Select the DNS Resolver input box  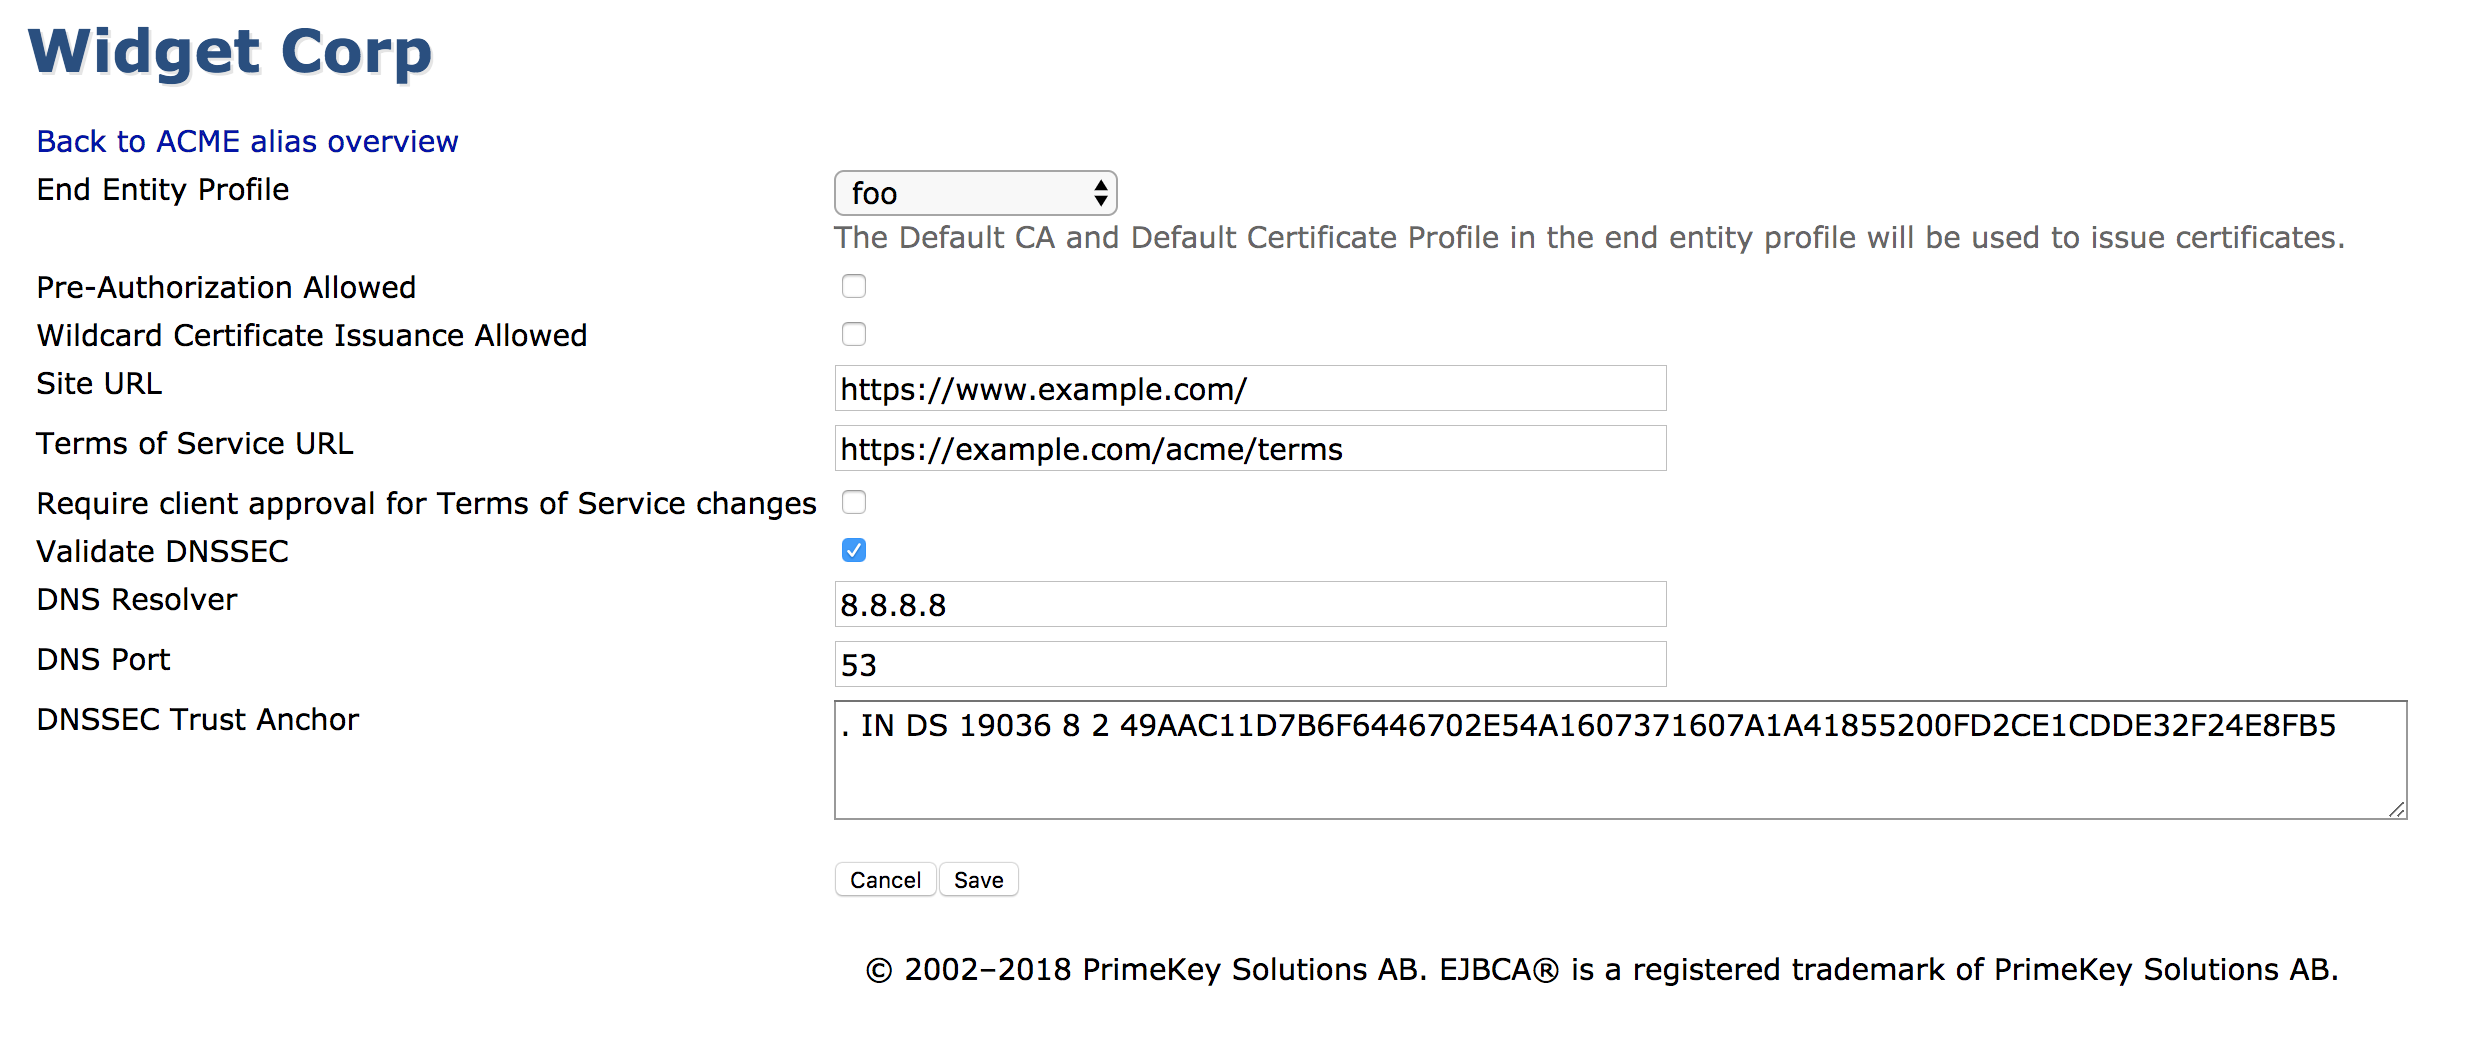[1250, 605]
